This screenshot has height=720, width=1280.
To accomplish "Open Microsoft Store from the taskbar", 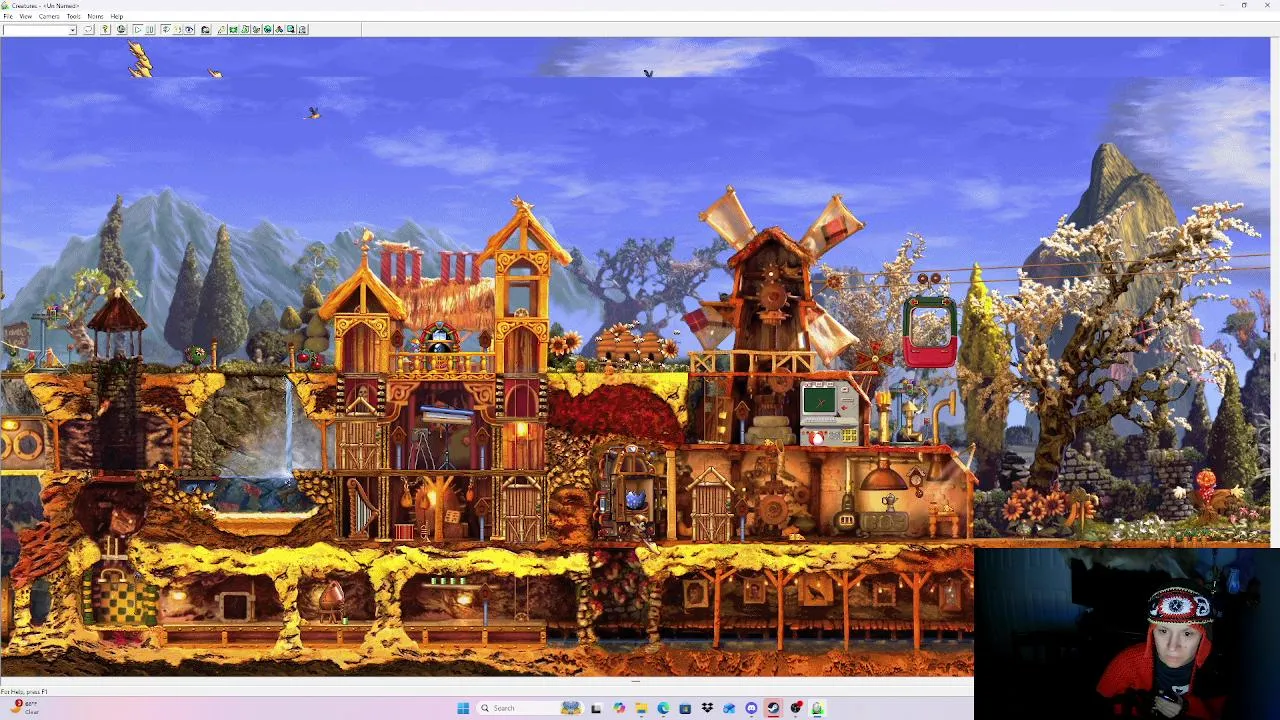I will (x=685, y=708).
